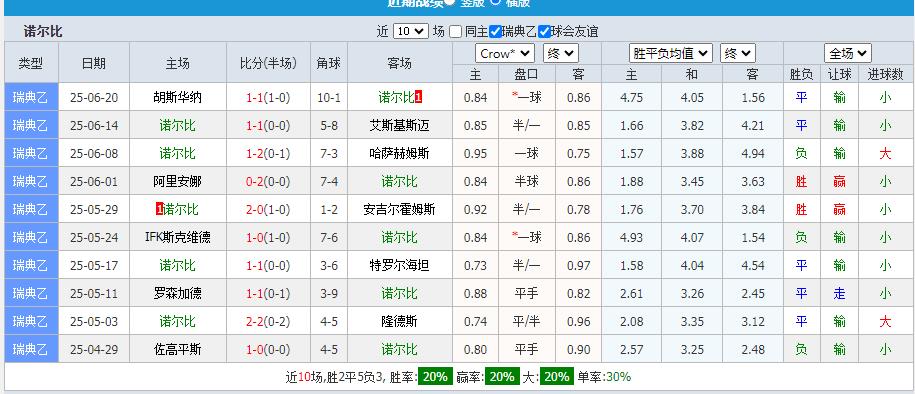Image resolution: width=915 pixels, height=394 pixels.
Task: Click 哈萨赫姆斯 away team link
Action: click(399, 154)
